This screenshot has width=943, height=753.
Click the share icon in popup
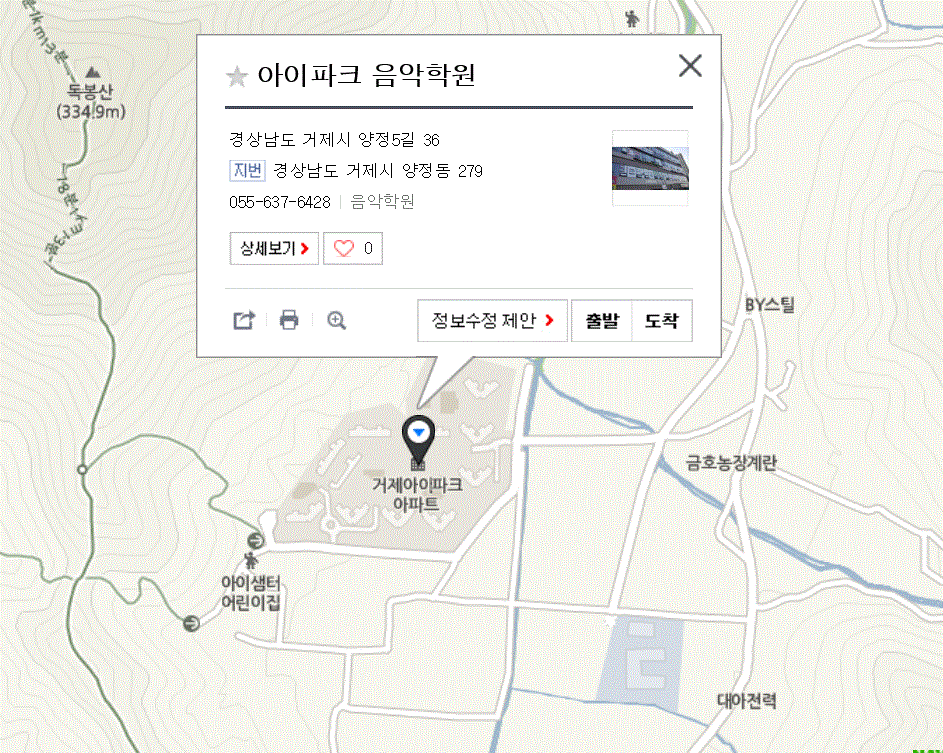[x=244, y=320]
